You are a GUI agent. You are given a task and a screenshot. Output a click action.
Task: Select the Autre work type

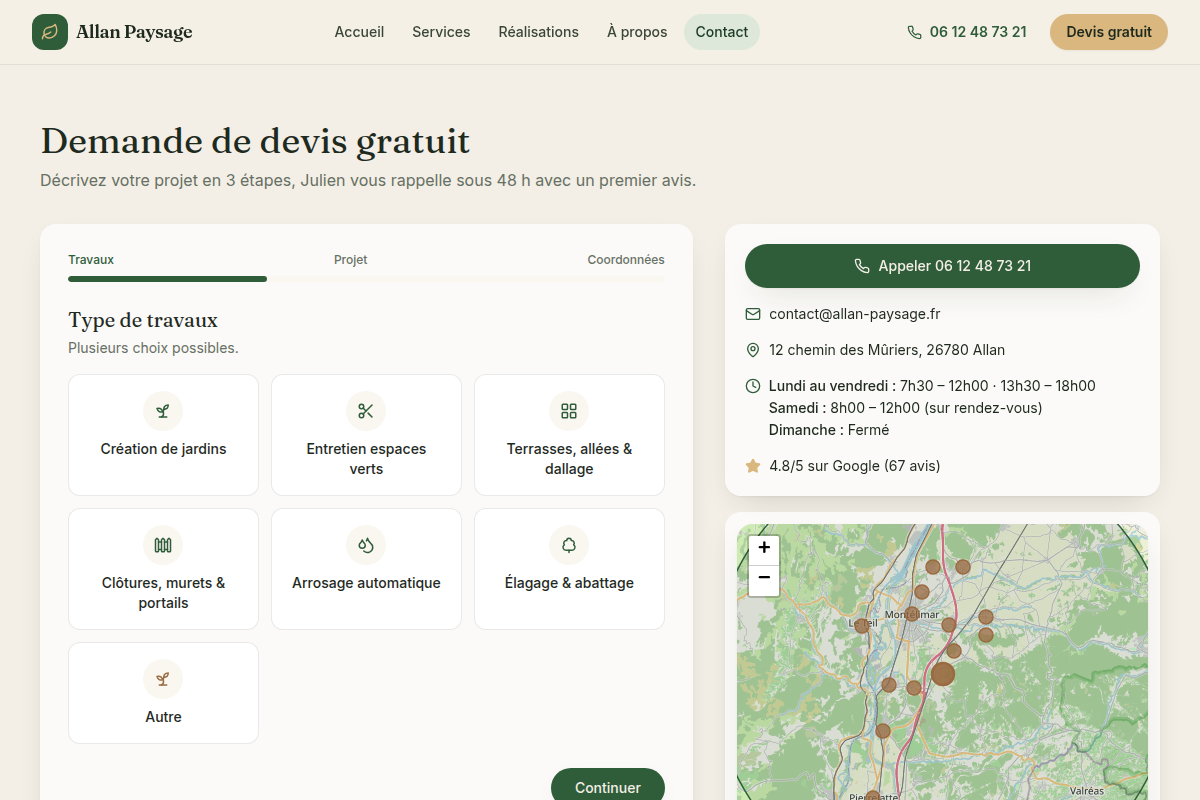coord(163,693)
